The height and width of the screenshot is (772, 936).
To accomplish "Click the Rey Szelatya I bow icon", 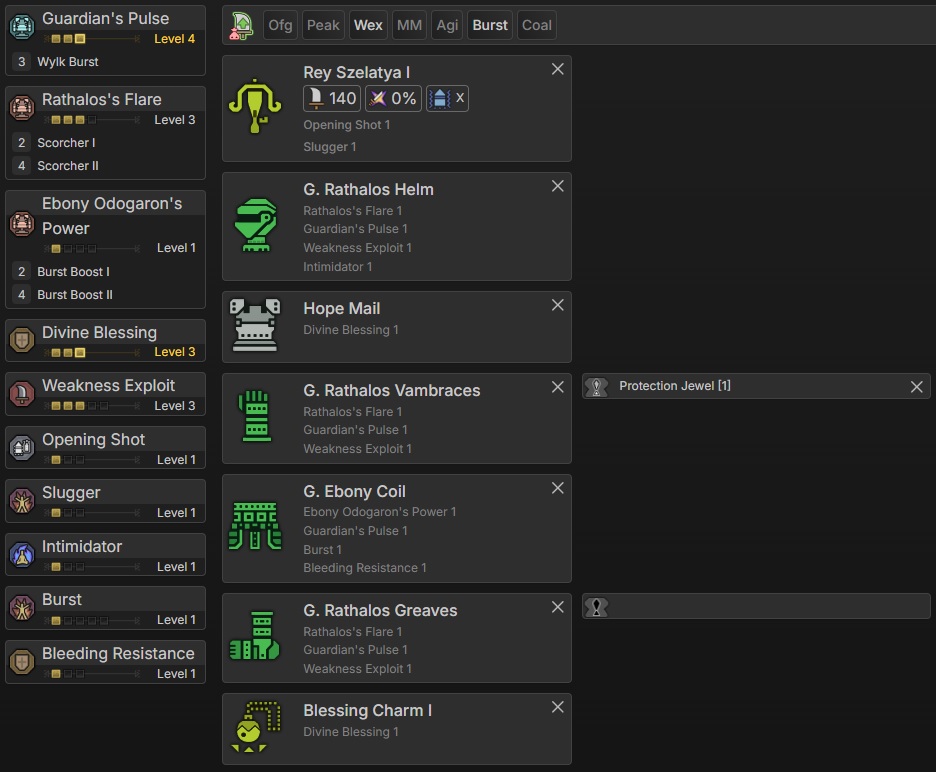I will [x=256, y=108].
